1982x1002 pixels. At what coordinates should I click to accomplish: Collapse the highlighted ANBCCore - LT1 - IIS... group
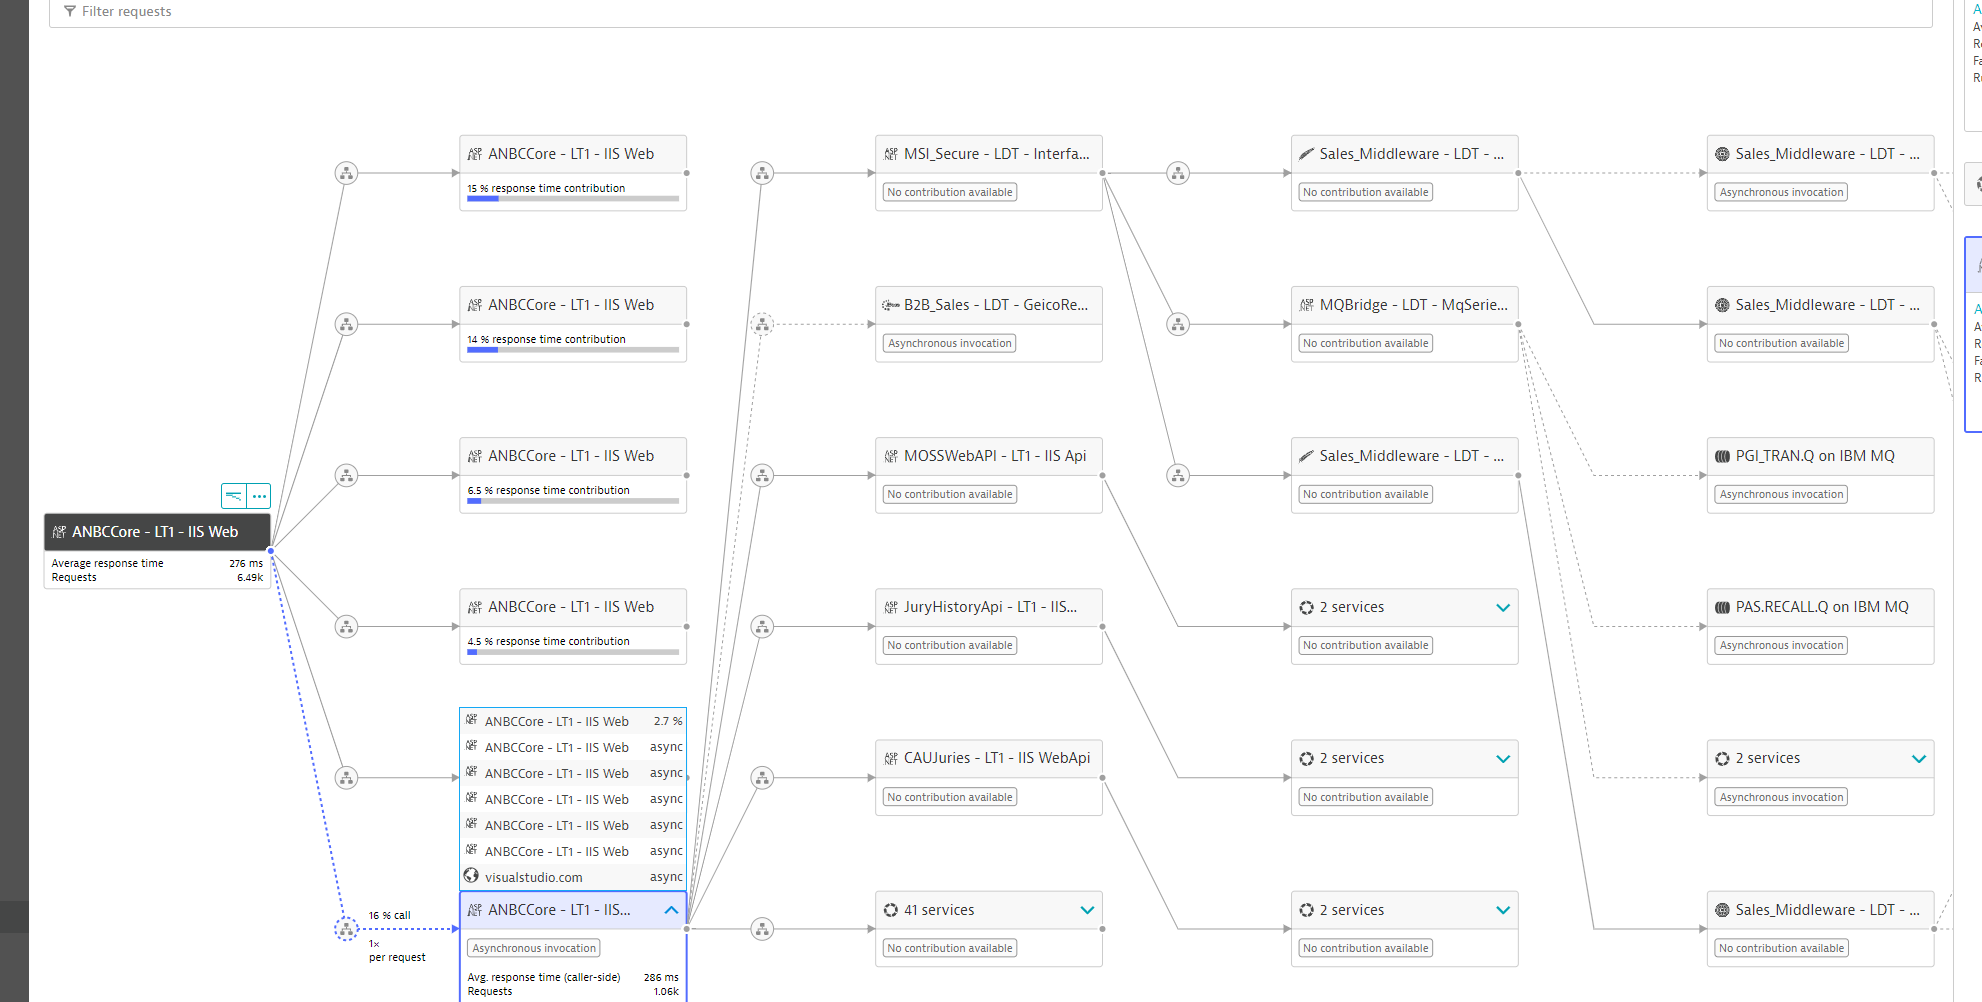coord(671,910)
